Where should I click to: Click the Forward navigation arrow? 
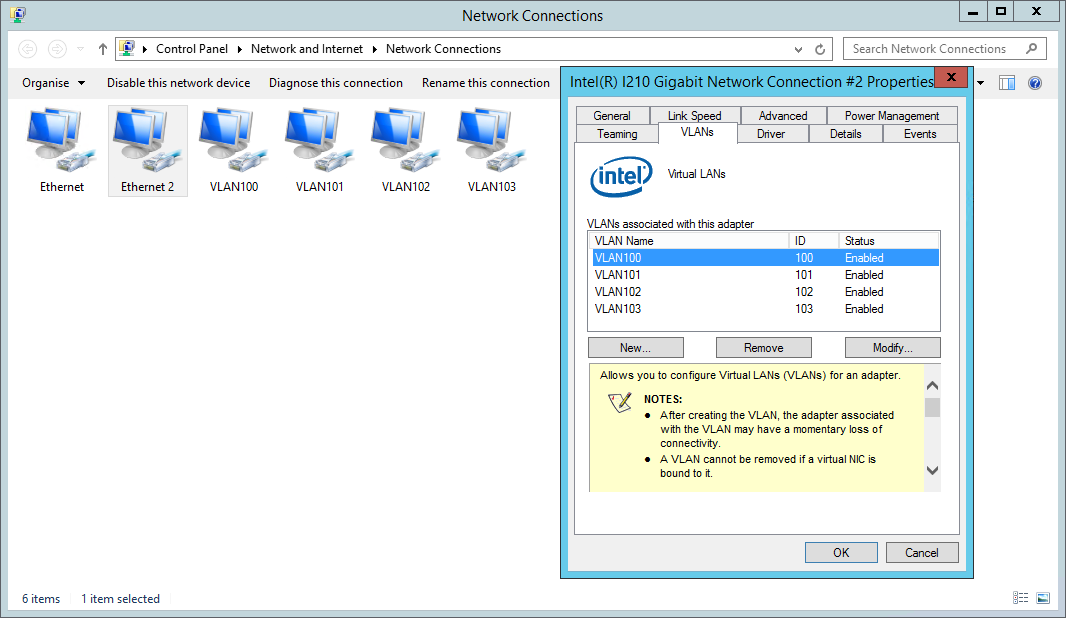click(57, 49)
